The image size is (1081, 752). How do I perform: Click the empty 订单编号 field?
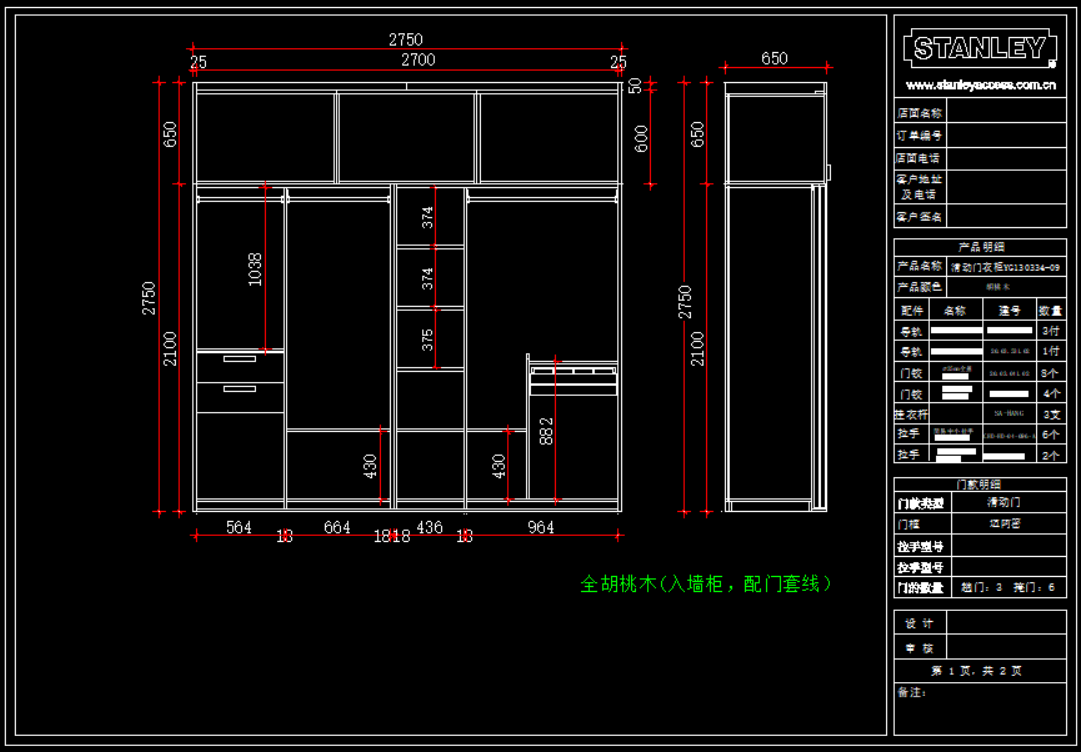tap(1004, 135)
